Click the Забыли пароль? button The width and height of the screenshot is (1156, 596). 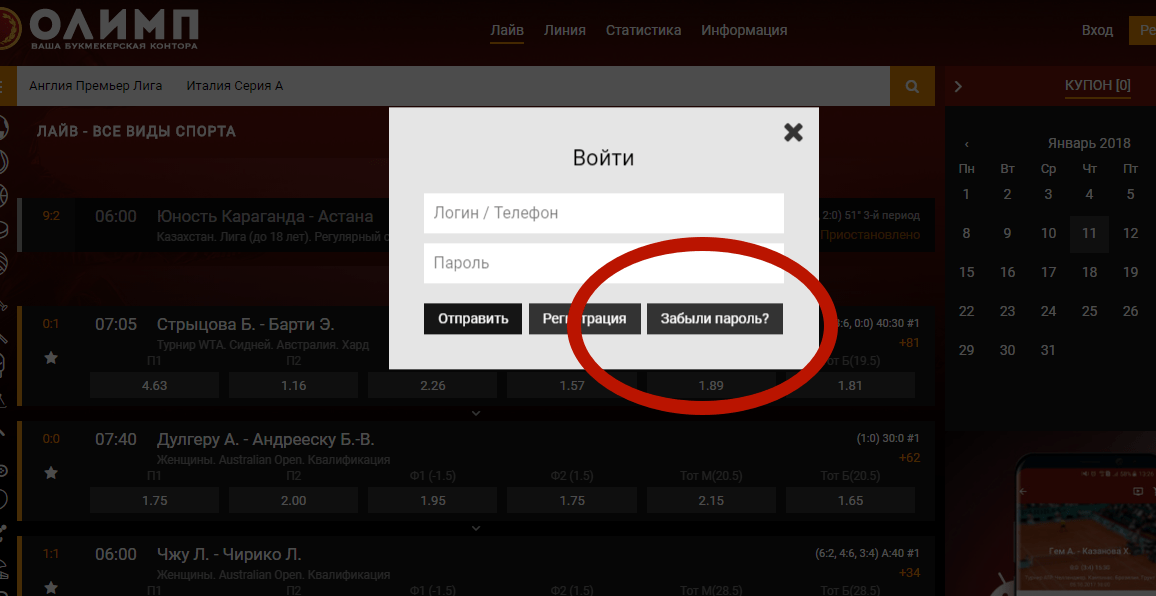(x=714, y=319)
